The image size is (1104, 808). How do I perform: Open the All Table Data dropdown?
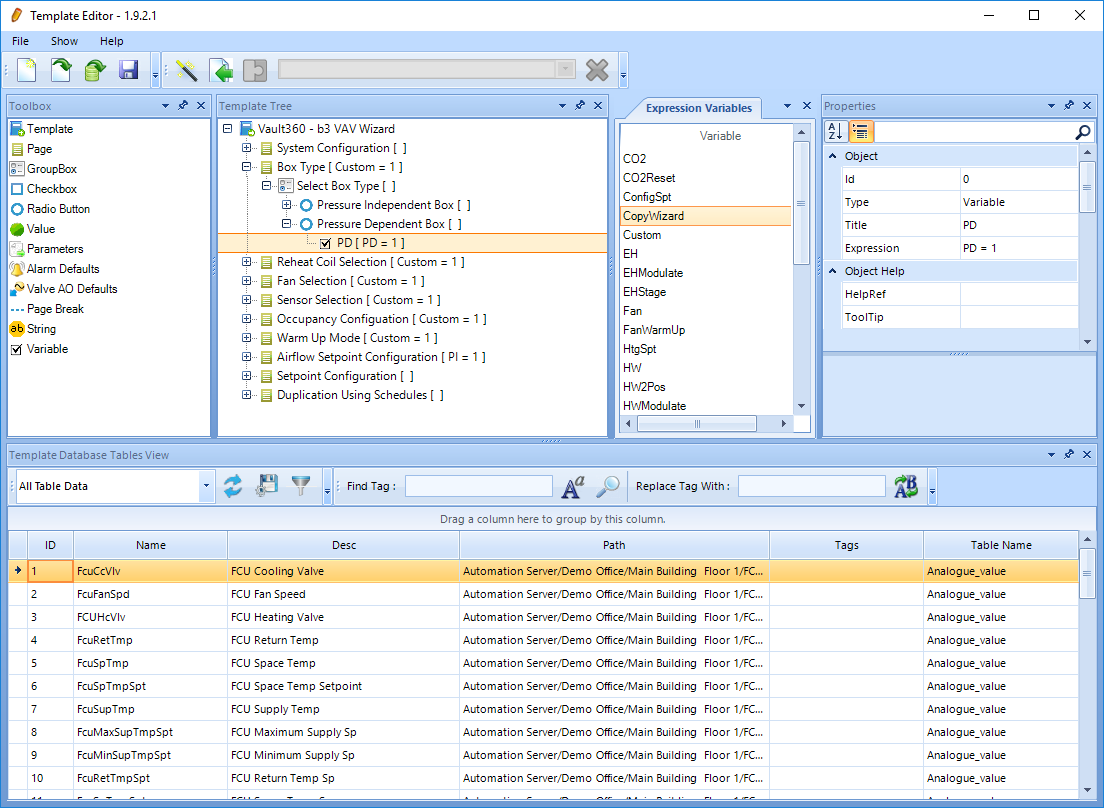206,486
